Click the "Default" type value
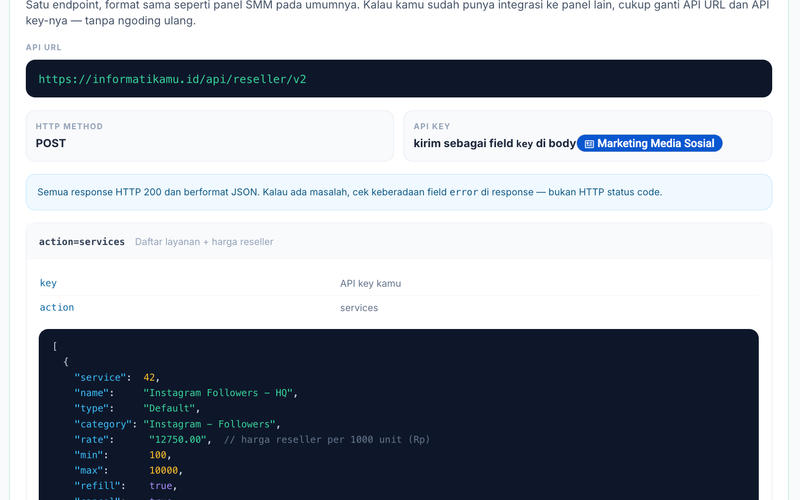Screen dimensions: 800x500 169,408
